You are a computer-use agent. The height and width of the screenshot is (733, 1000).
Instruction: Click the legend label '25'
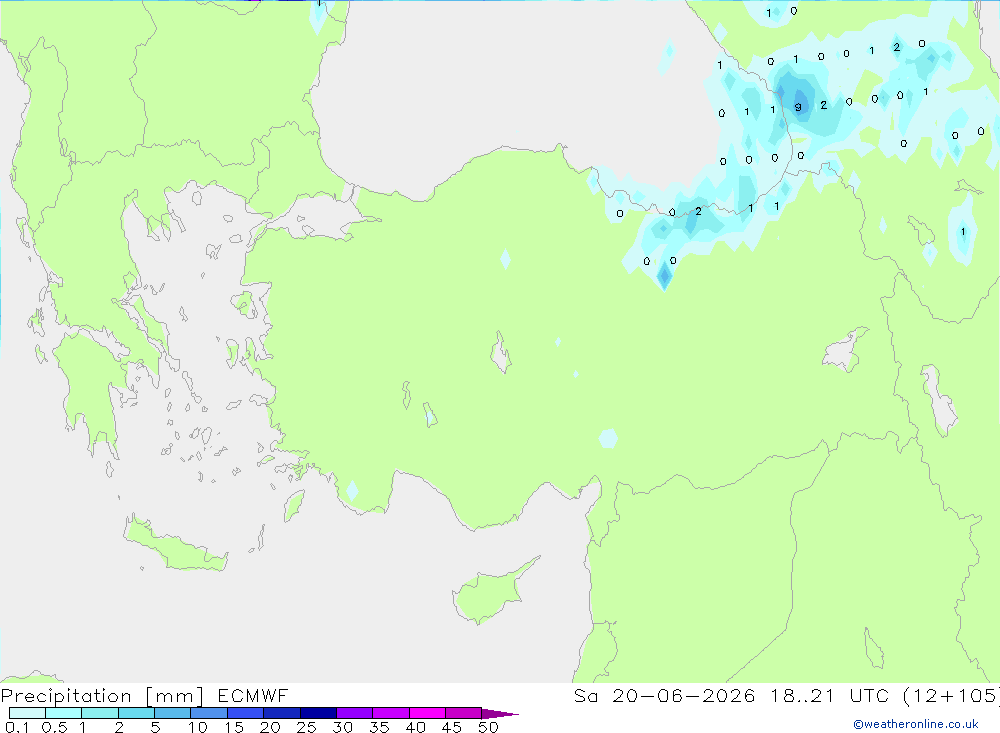[x=306, y=727]
